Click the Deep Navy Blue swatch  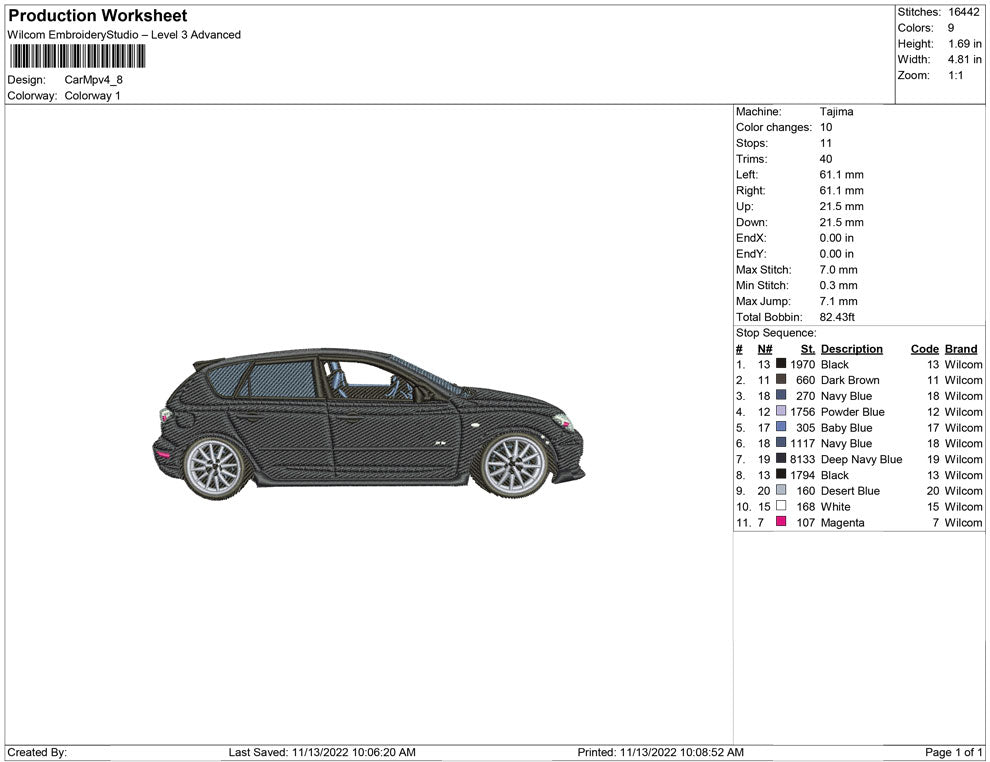[x=781, y=459]
